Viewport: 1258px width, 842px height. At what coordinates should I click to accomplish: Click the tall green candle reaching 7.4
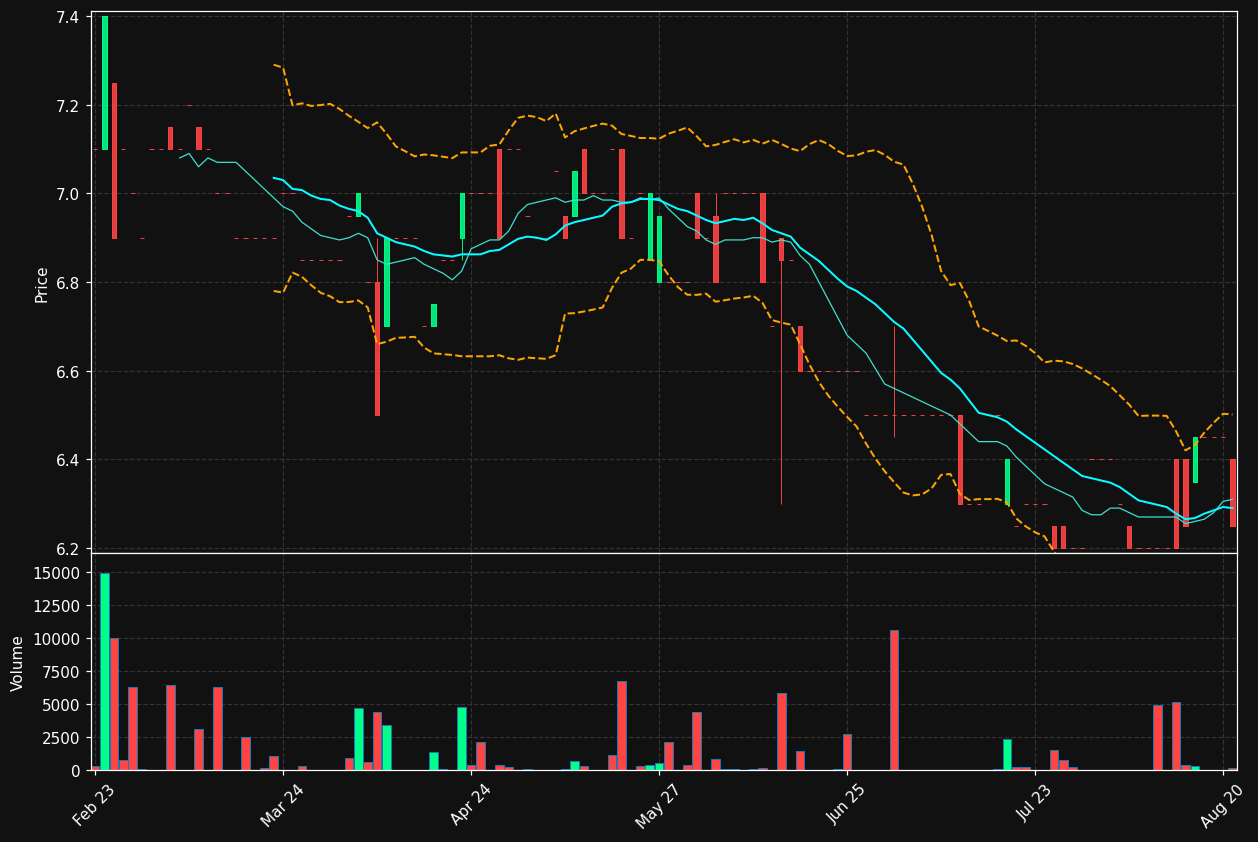coord(105,83)
